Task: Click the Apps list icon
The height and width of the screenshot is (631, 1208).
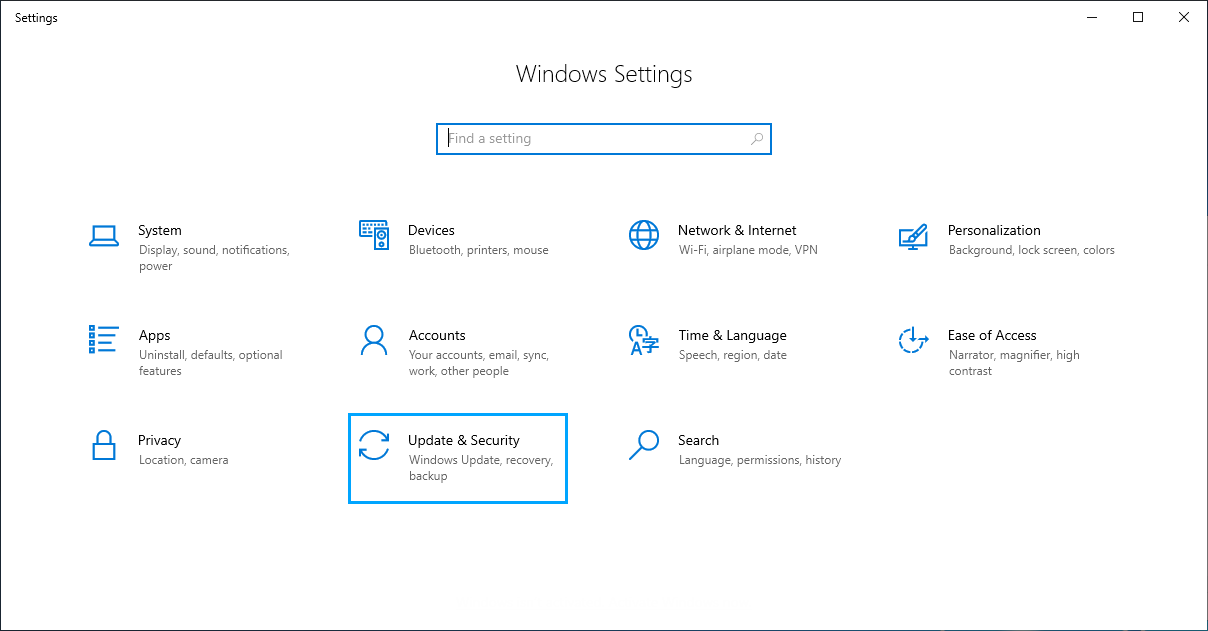Action: (x=104, y=340)
